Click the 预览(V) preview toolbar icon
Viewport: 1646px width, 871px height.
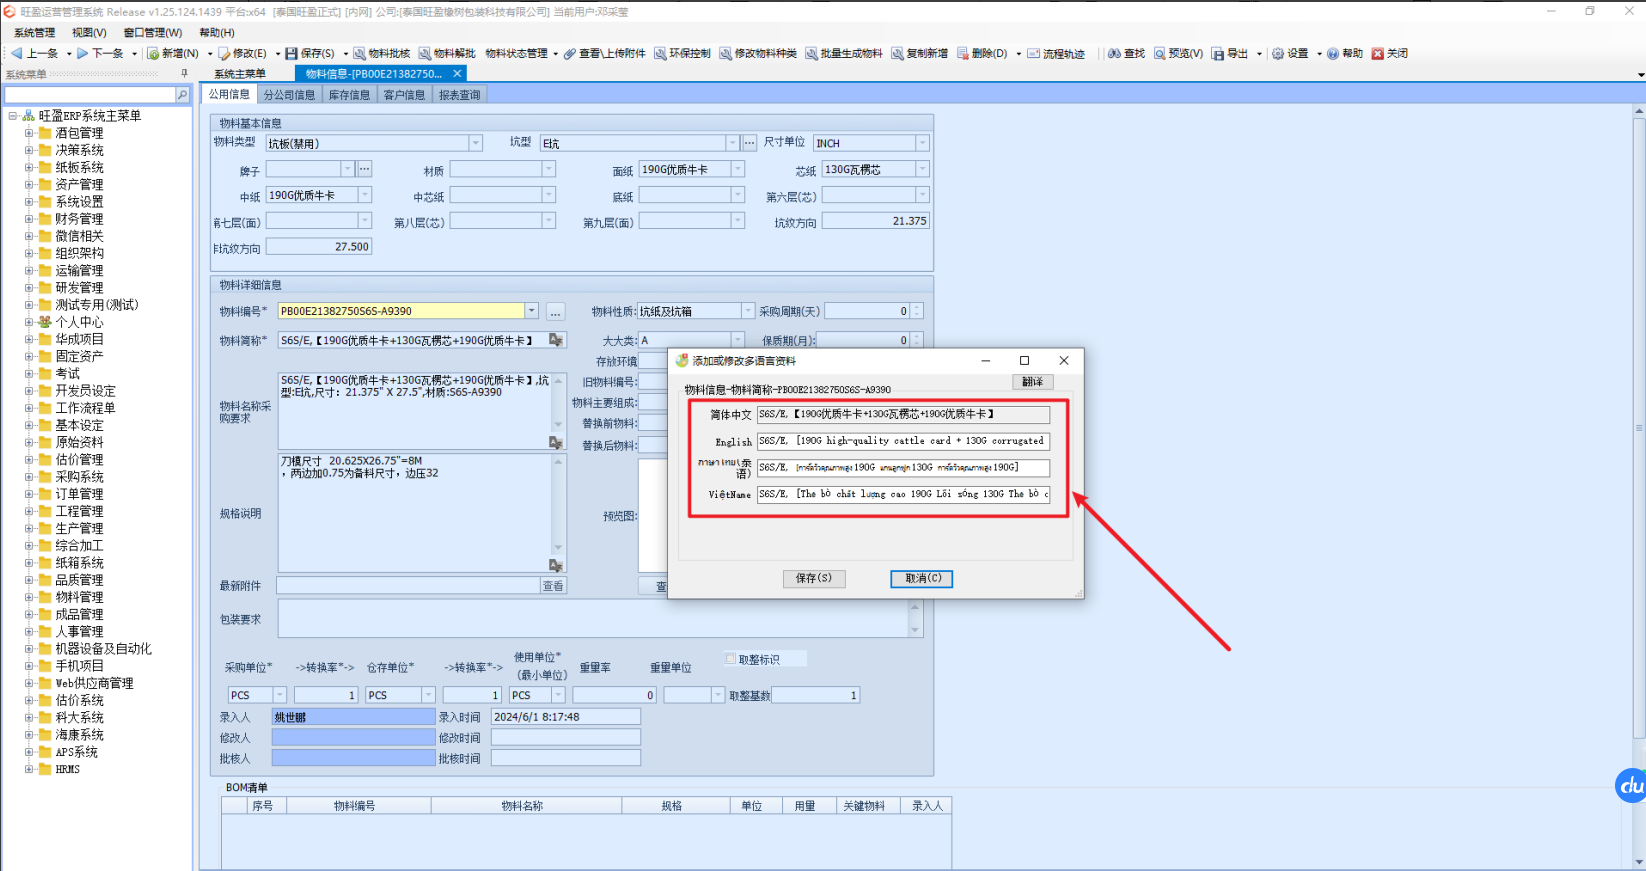tap(1160, 53)
